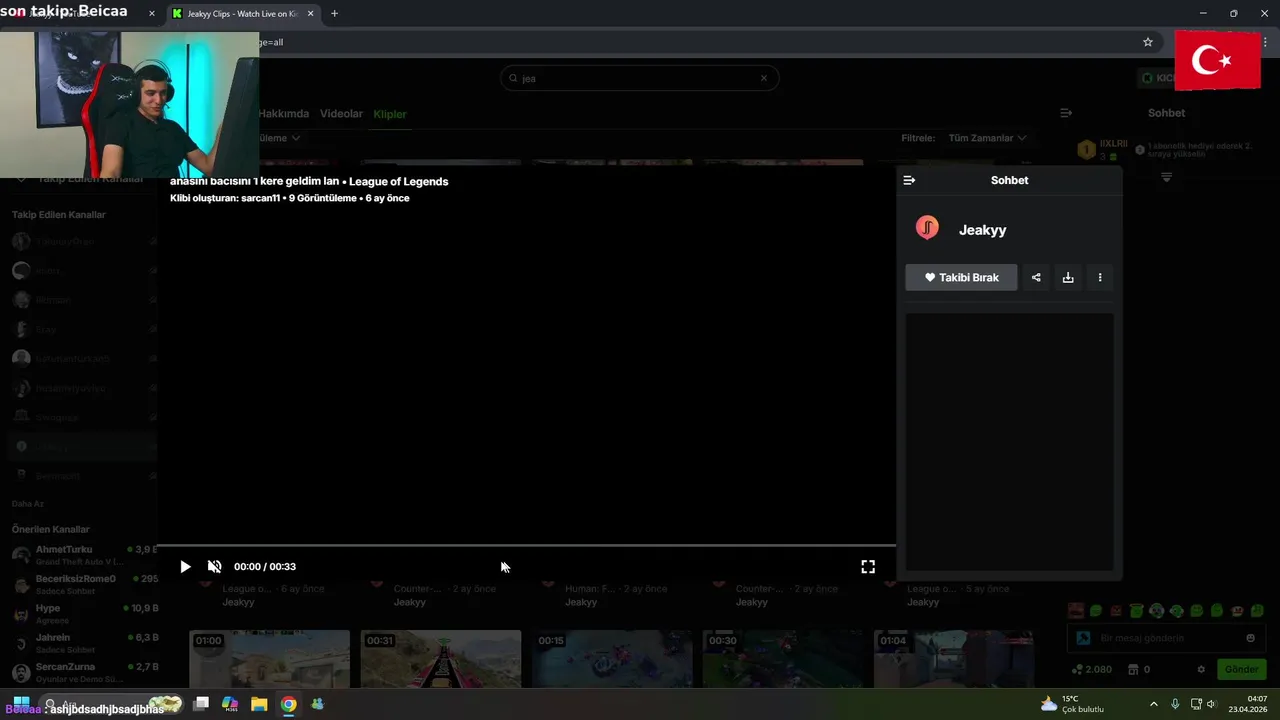The width and height of the screenshot is (1280, 720).
Task: Open the microphone tray icon
Action: coord(1175,704)
